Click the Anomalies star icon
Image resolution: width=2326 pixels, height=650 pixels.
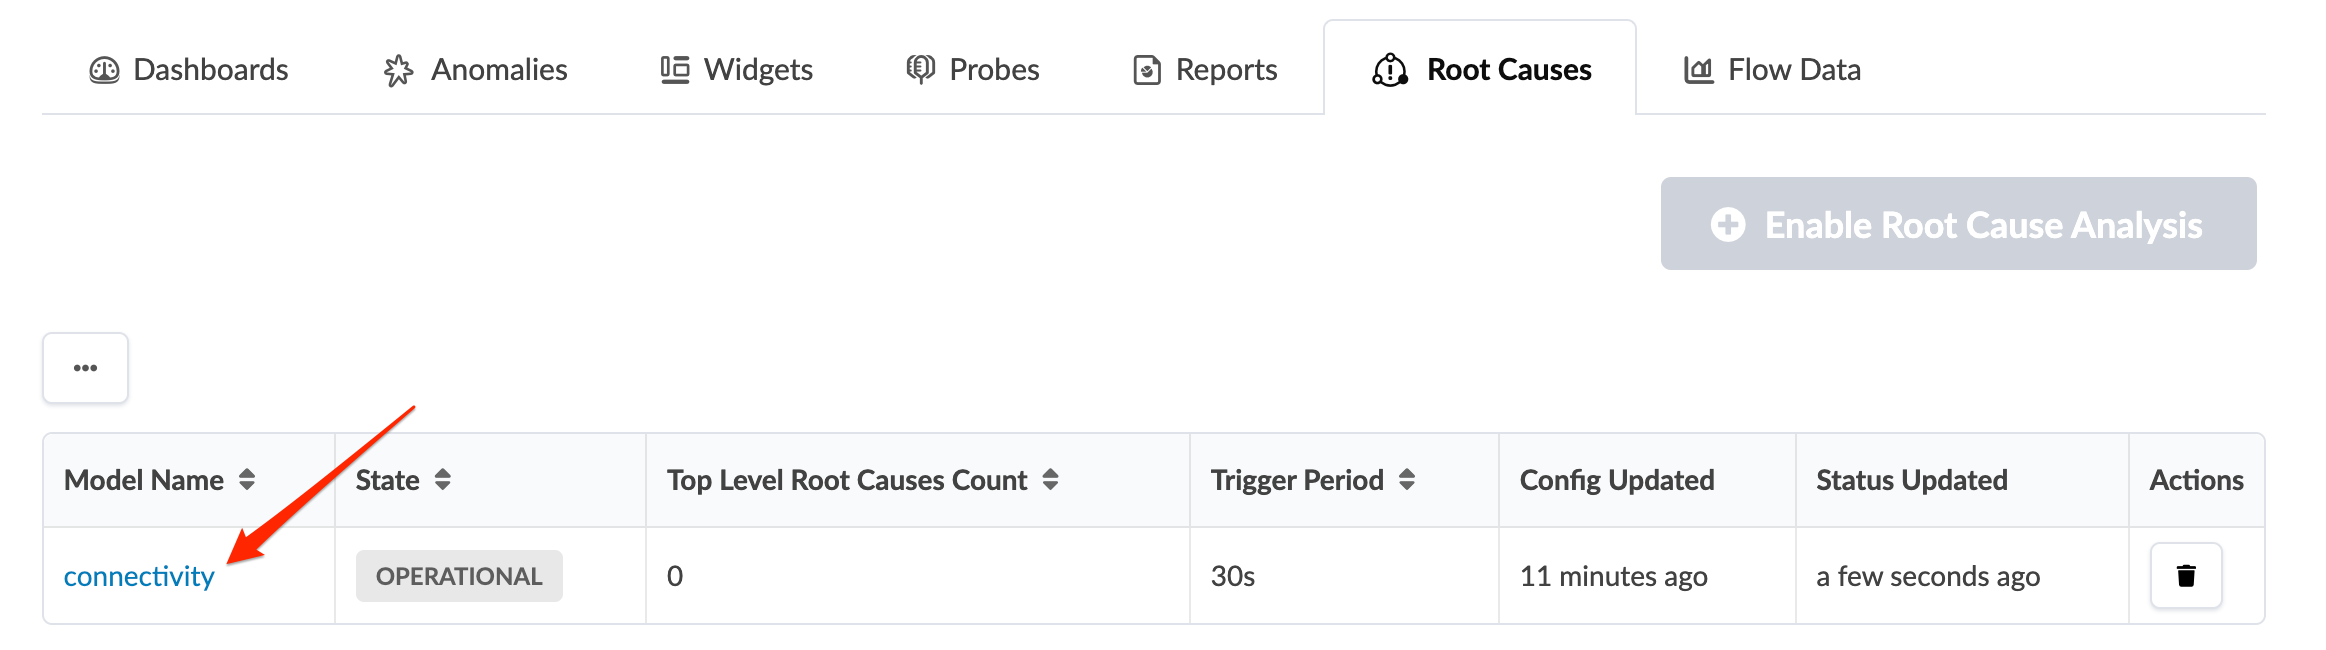398,70
